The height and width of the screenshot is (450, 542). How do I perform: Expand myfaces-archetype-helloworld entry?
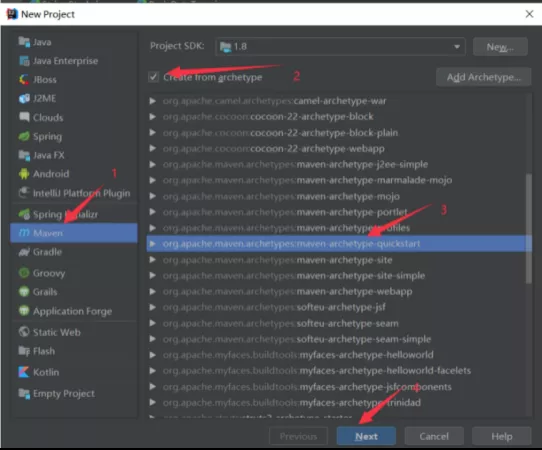[152, 355]
